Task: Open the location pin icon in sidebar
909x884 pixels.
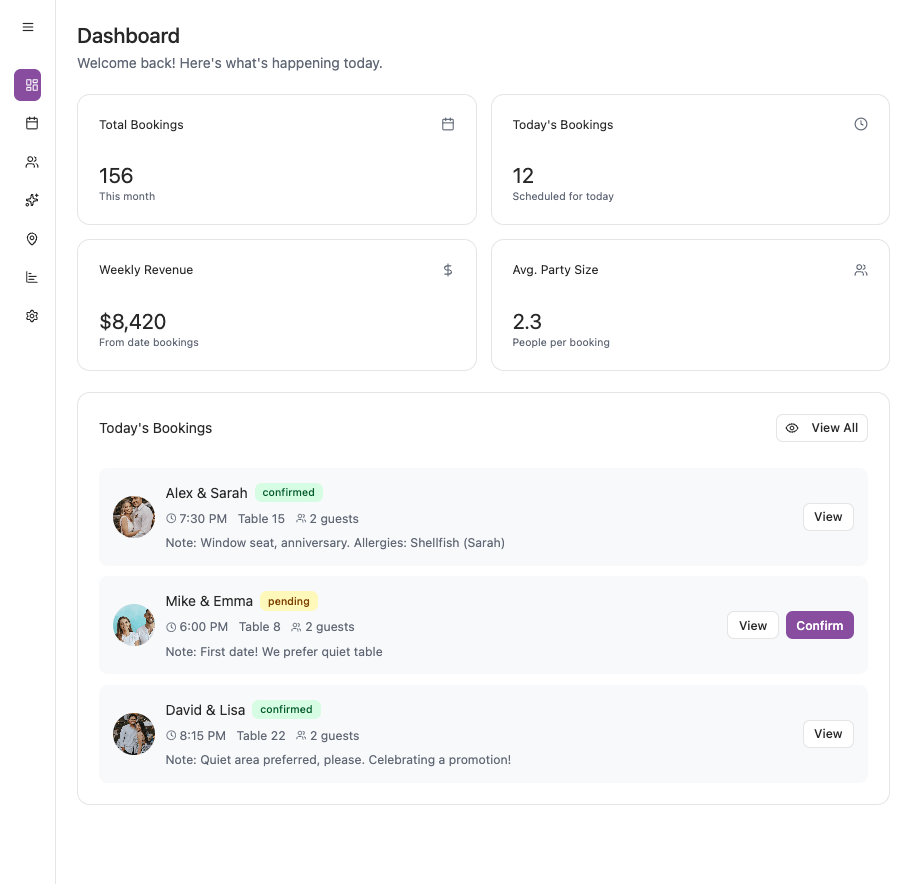Action: point(32,239)
